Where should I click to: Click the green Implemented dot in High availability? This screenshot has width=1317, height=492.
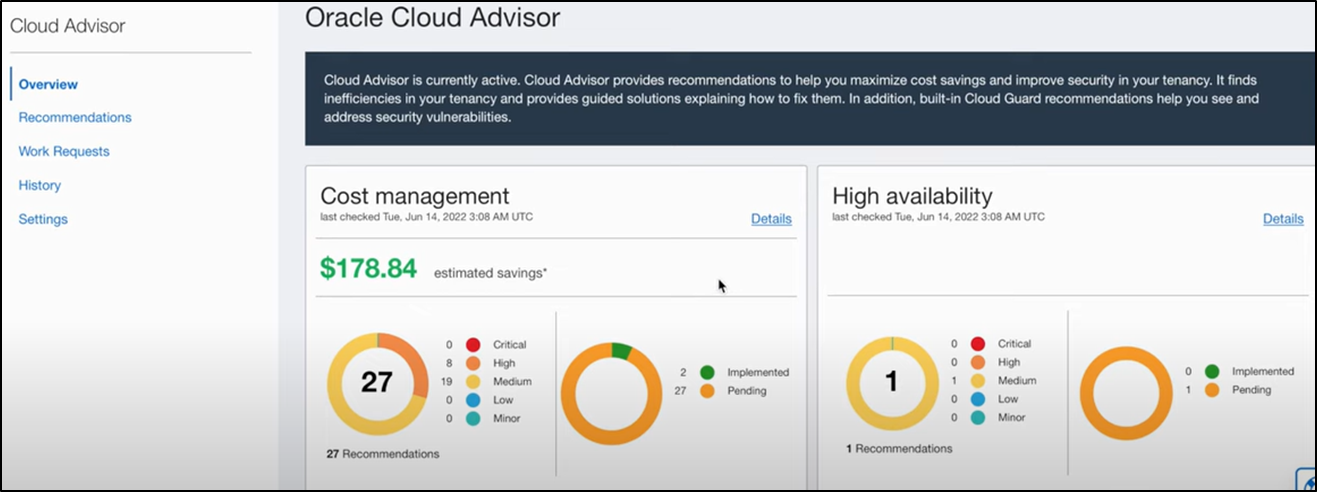(x=1211, y=371)
